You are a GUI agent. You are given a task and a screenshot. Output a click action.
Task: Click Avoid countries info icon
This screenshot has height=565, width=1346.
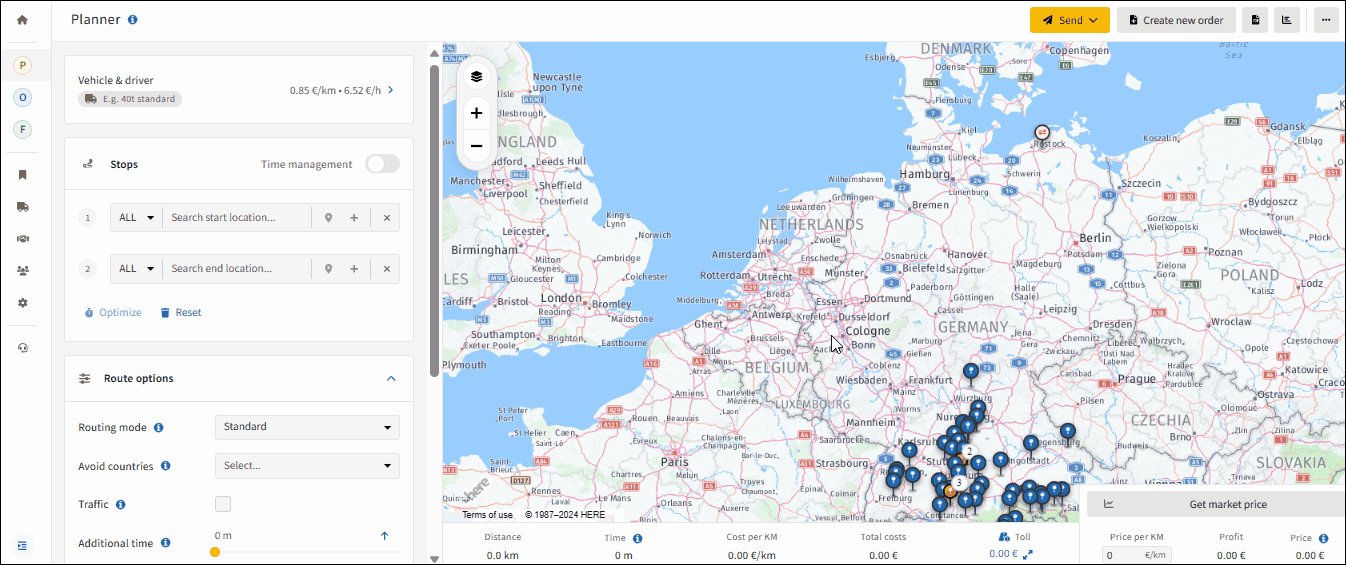click(165, 466)
